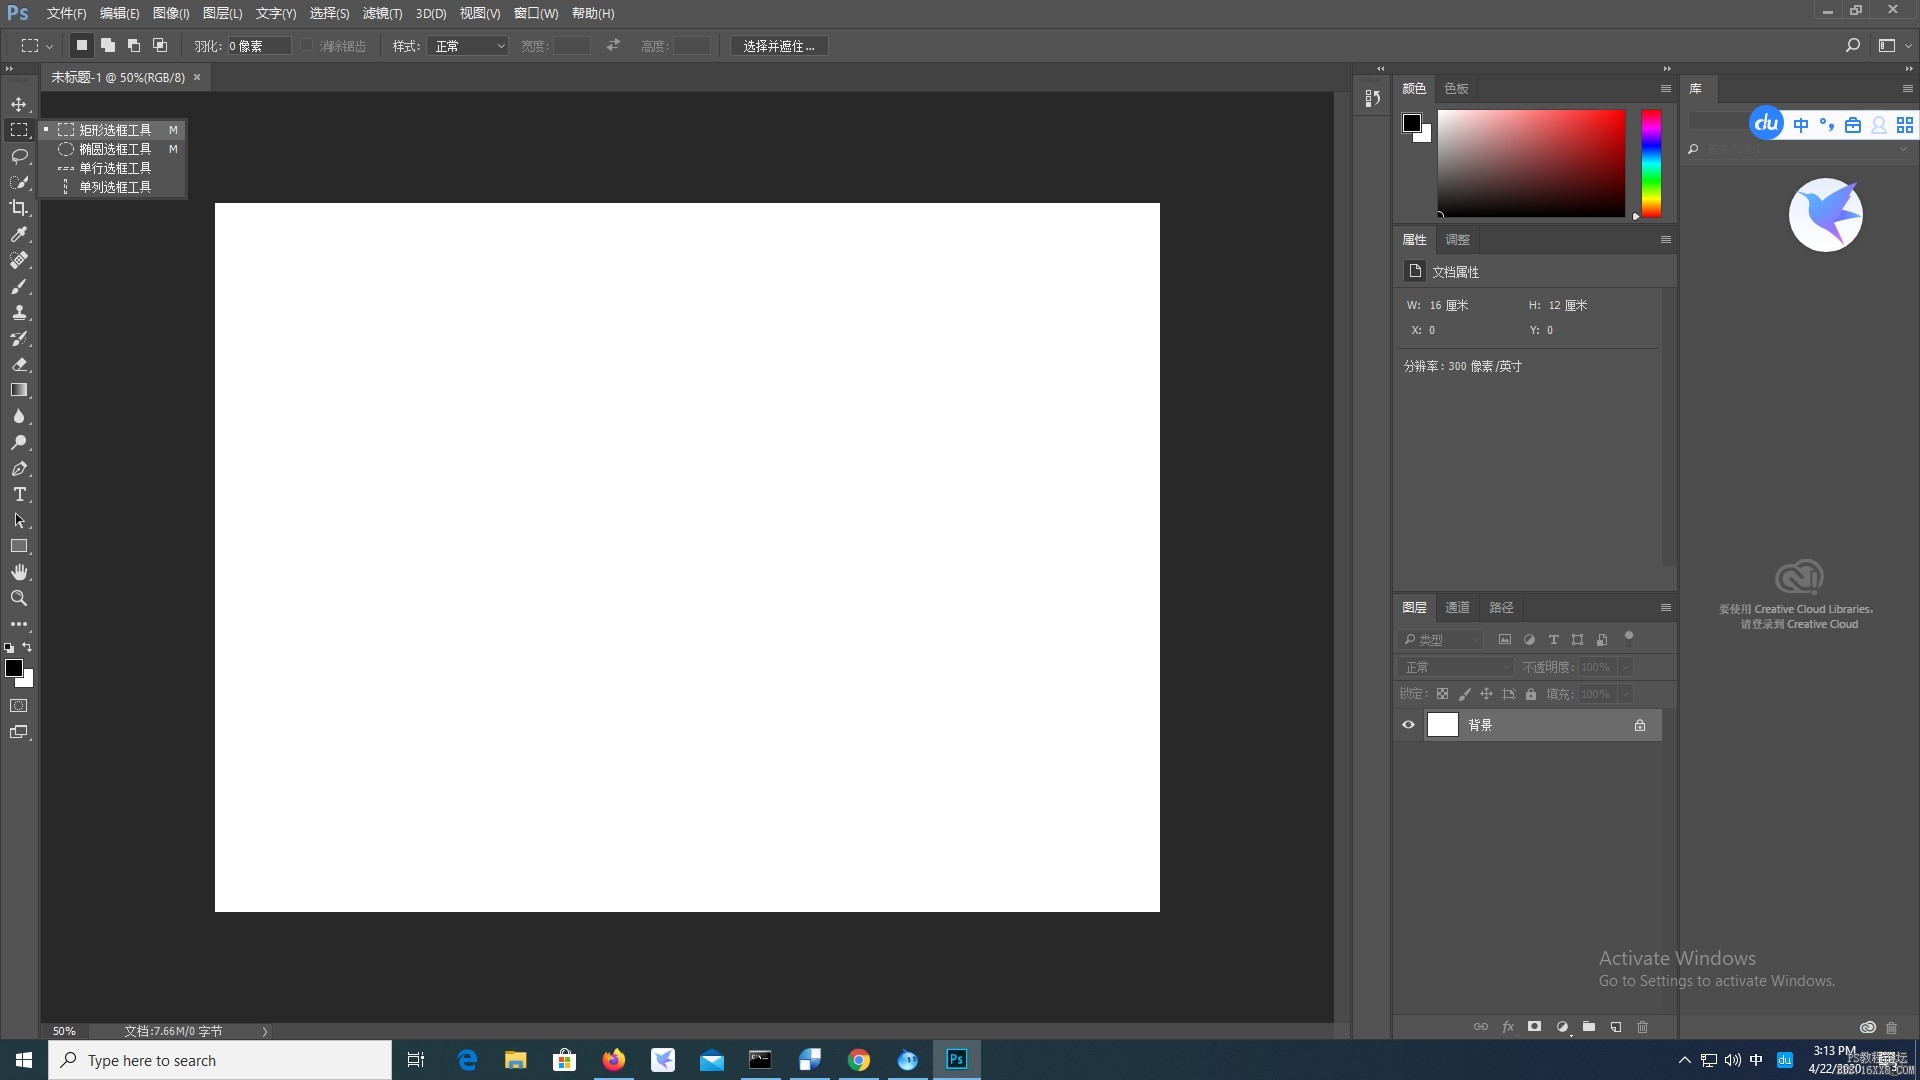Choose 椭圆选框工具 from the flyout
Viewport: 1920px width, 1080px height.
coord(115,149)
